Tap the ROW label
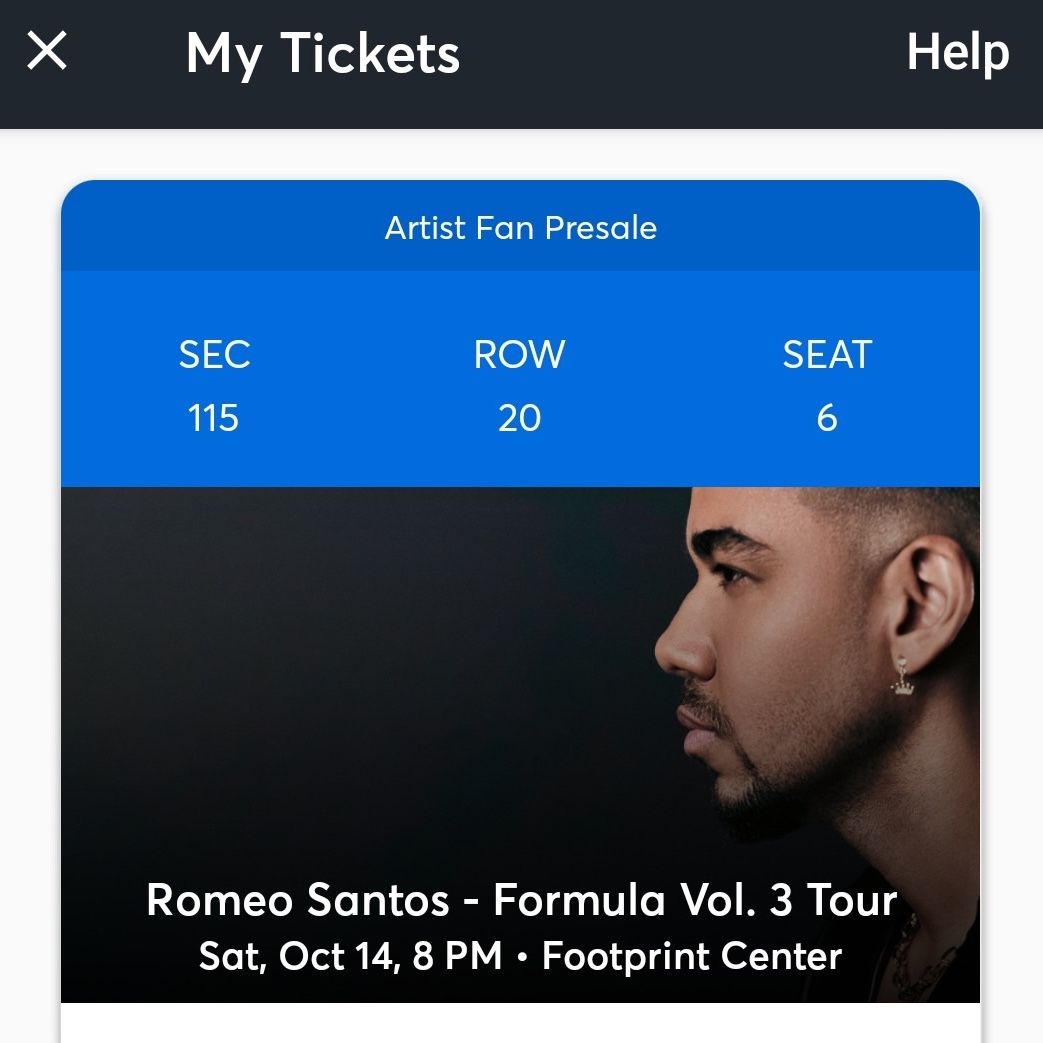 click(x=520, y=354)
